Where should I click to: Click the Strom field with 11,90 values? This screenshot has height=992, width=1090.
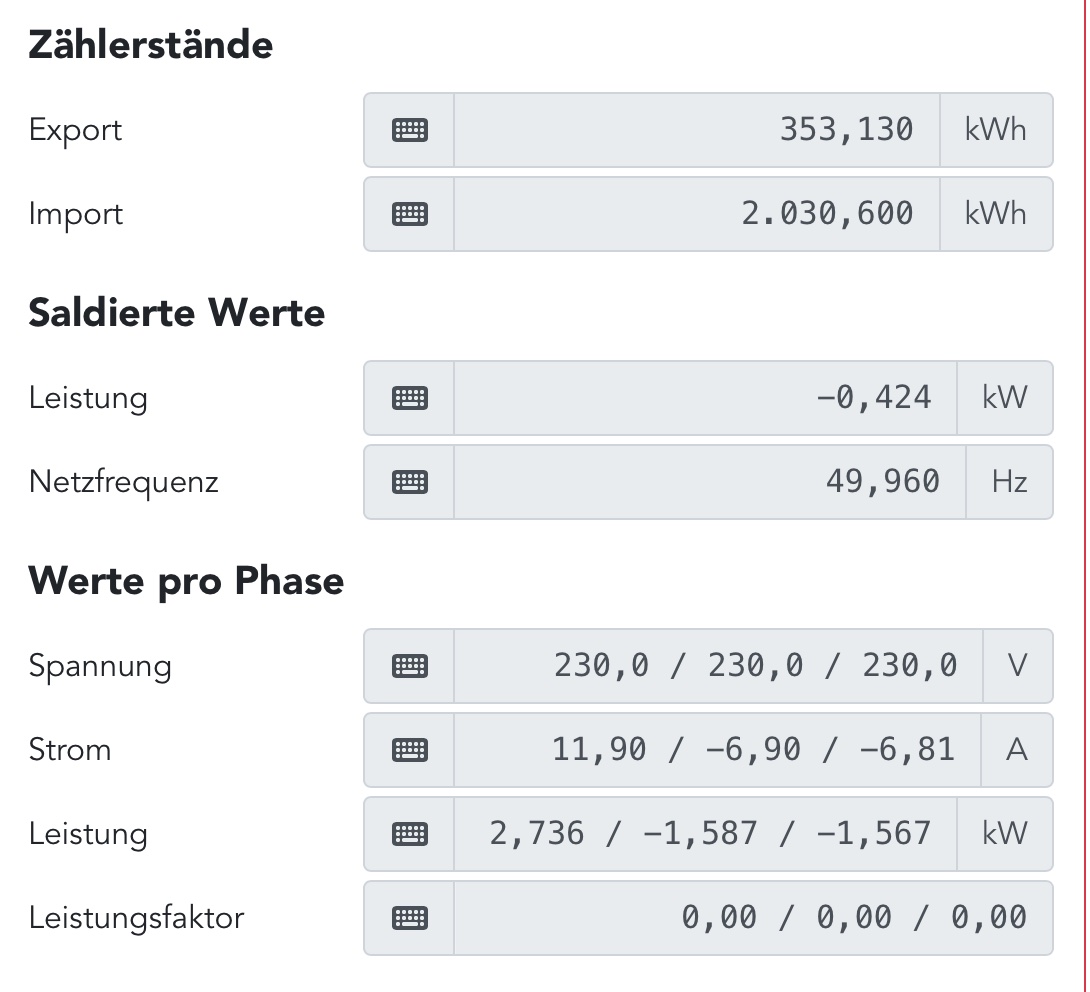tap(718, 750)
